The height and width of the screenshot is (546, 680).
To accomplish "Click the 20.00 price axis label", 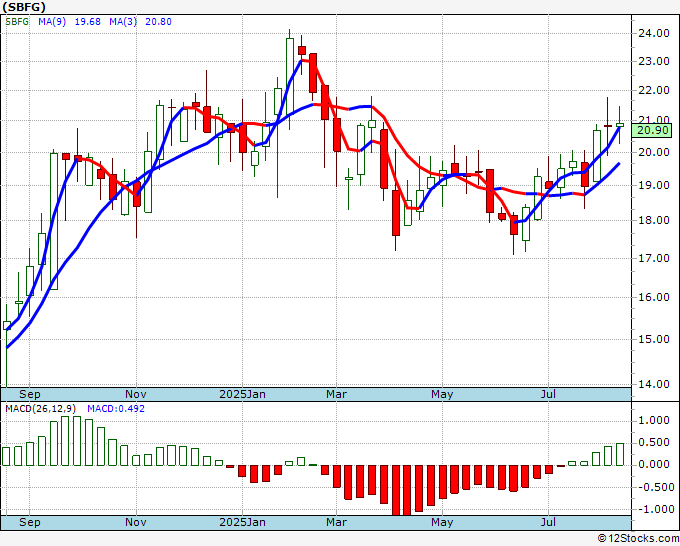I will 654,152.
